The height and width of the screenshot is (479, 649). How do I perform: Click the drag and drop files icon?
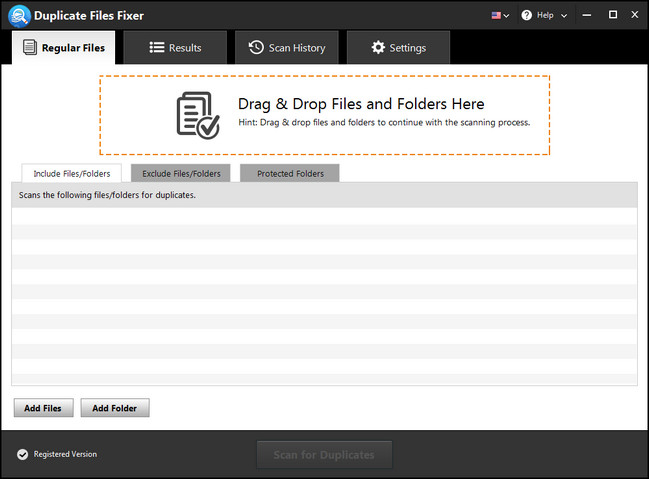197,114
